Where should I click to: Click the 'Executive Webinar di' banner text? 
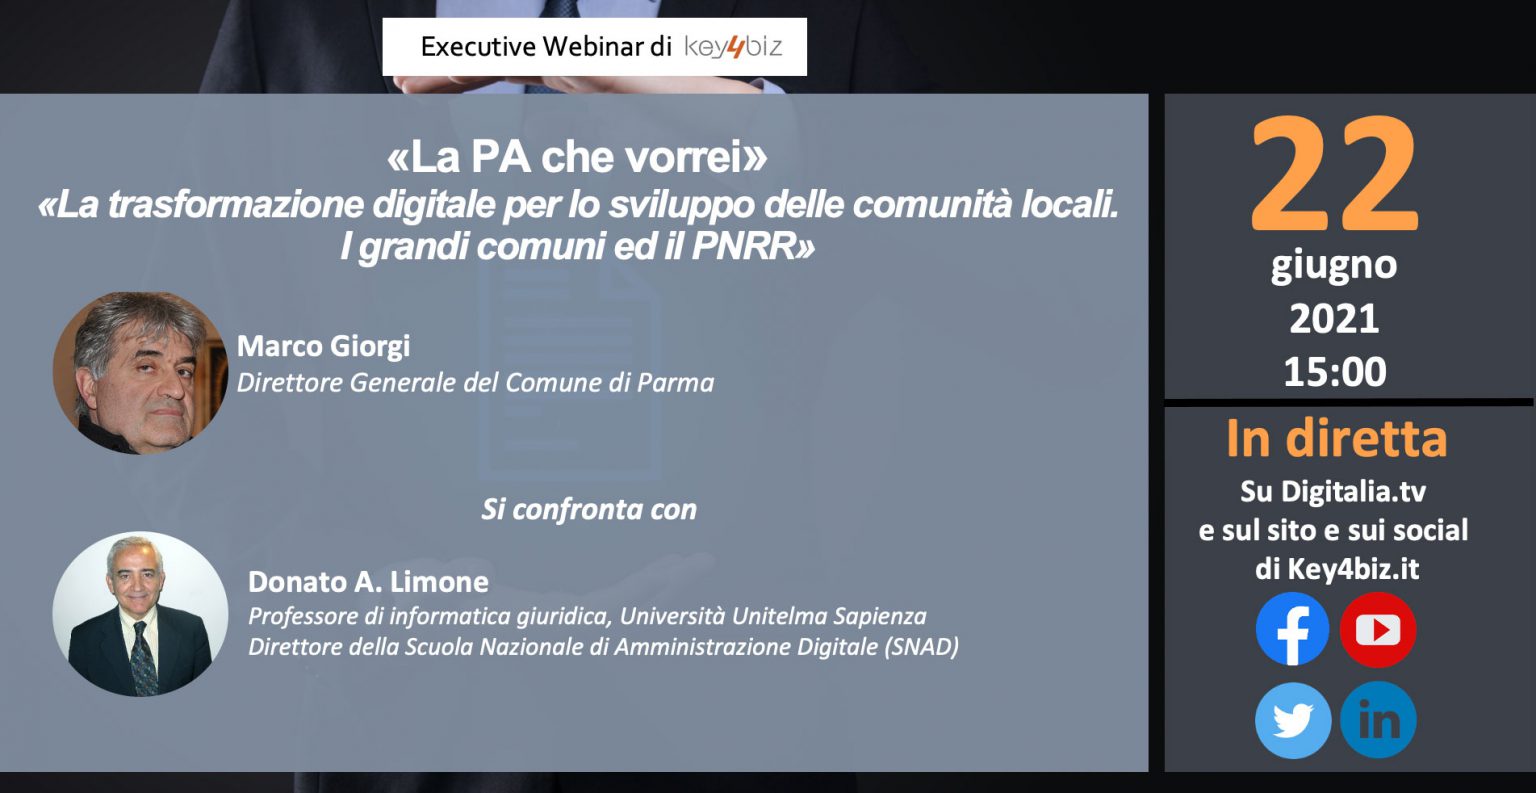(546, 47)
